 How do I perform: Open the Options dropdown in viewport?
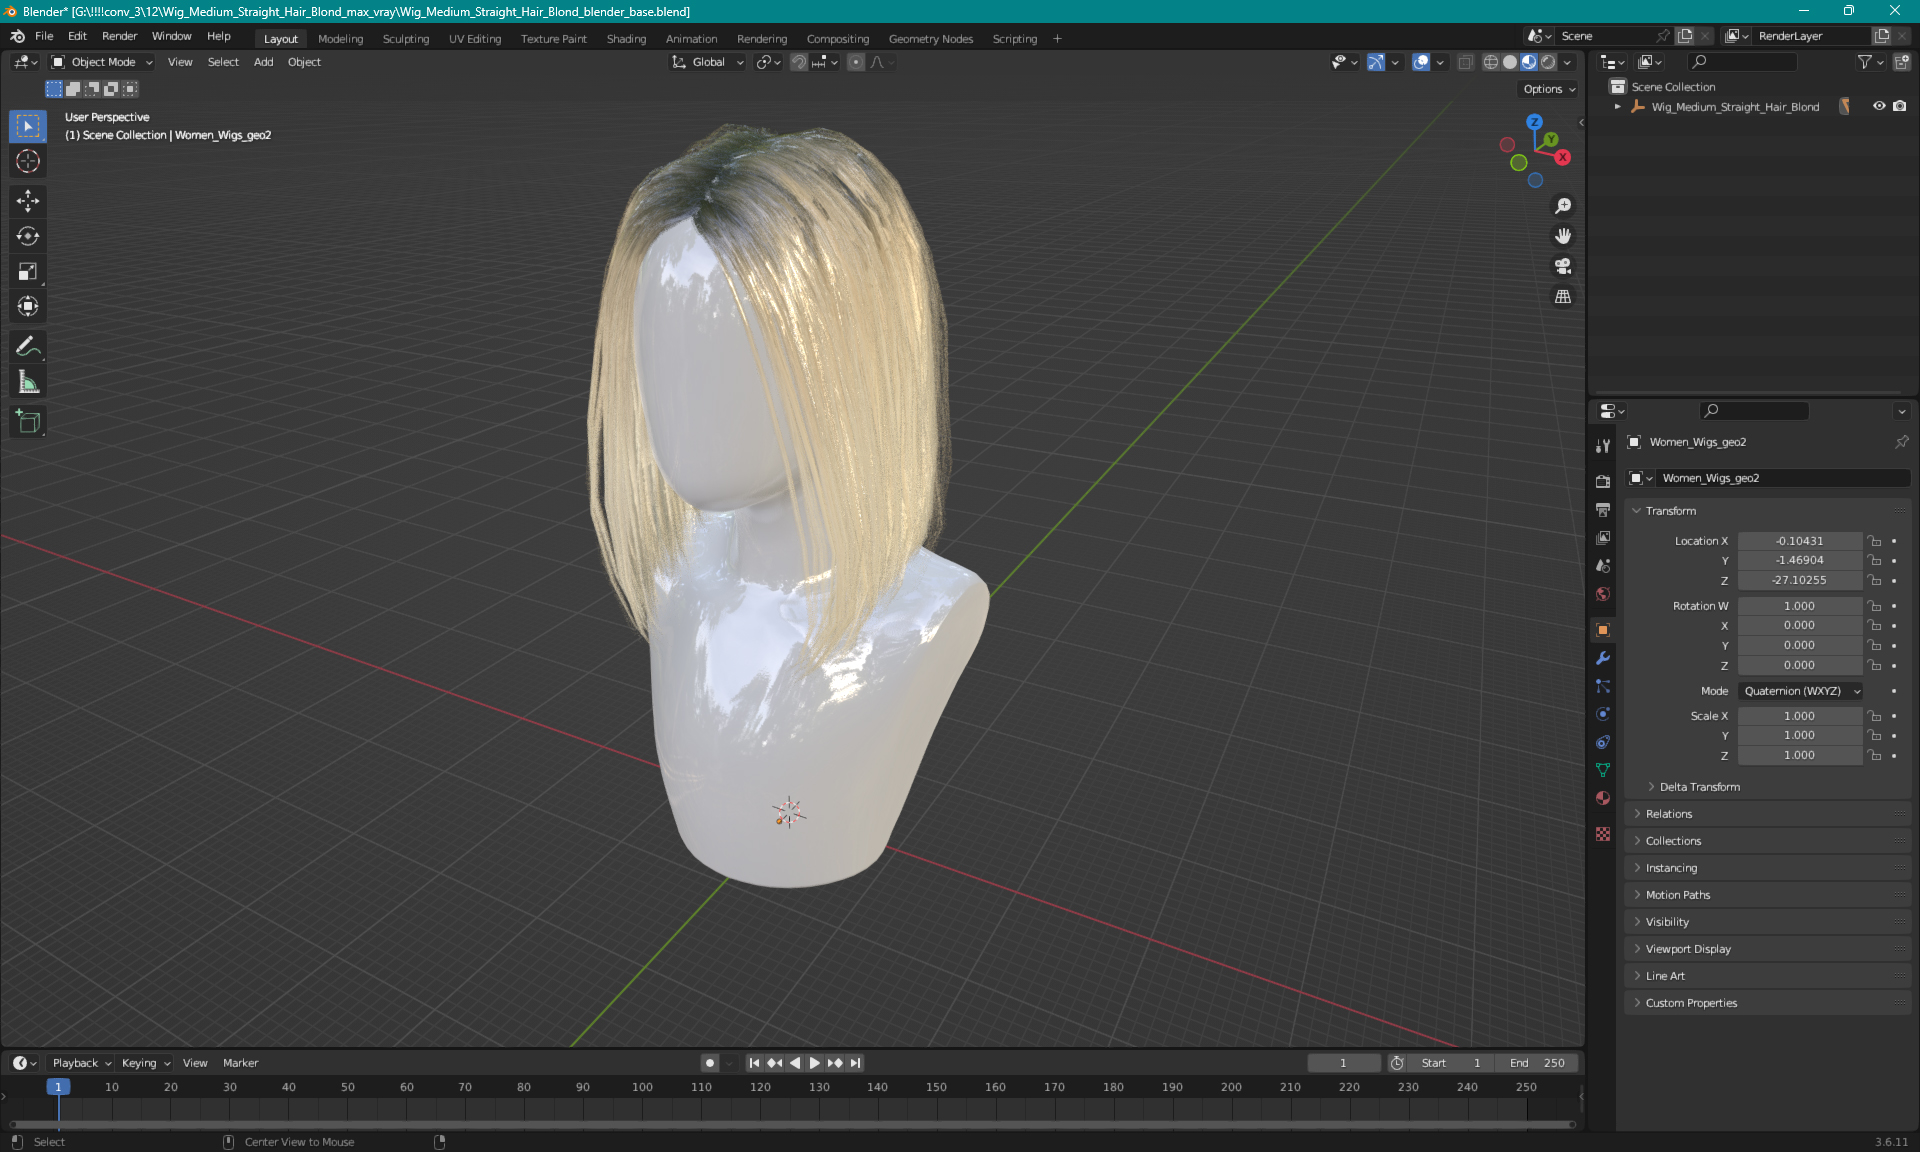coord(1549,89)
